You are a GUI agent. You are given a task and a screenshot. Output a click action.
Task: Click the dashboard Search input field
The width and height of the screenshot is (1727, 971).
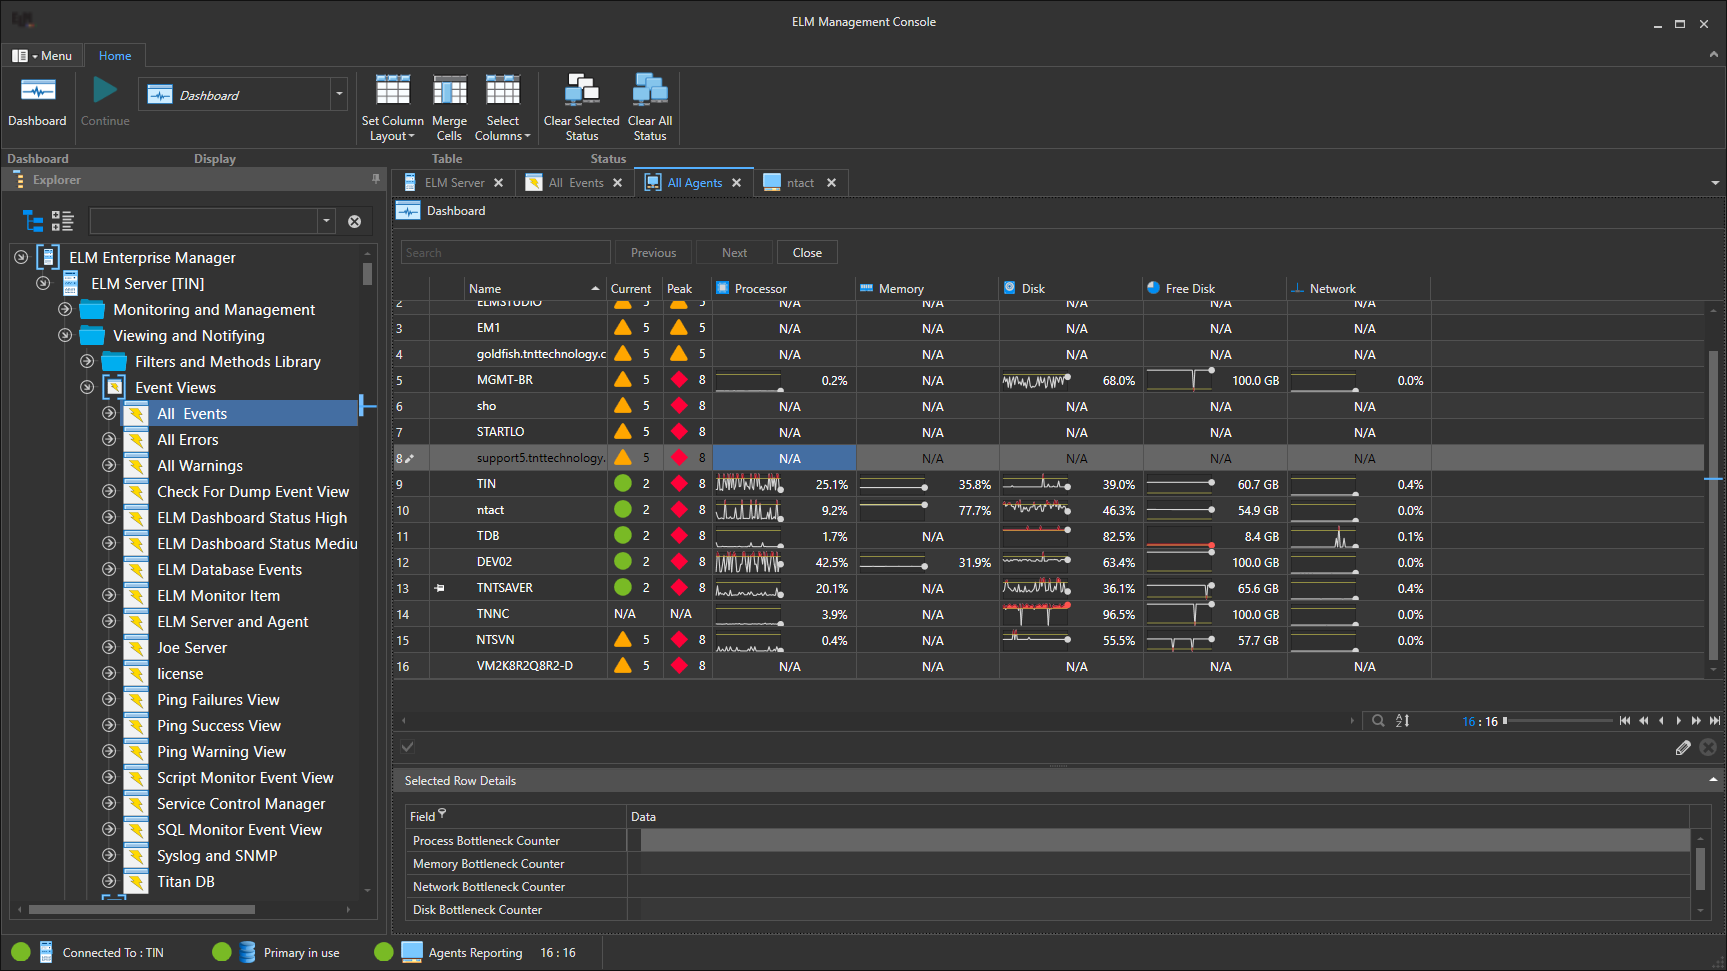[506, 253]
